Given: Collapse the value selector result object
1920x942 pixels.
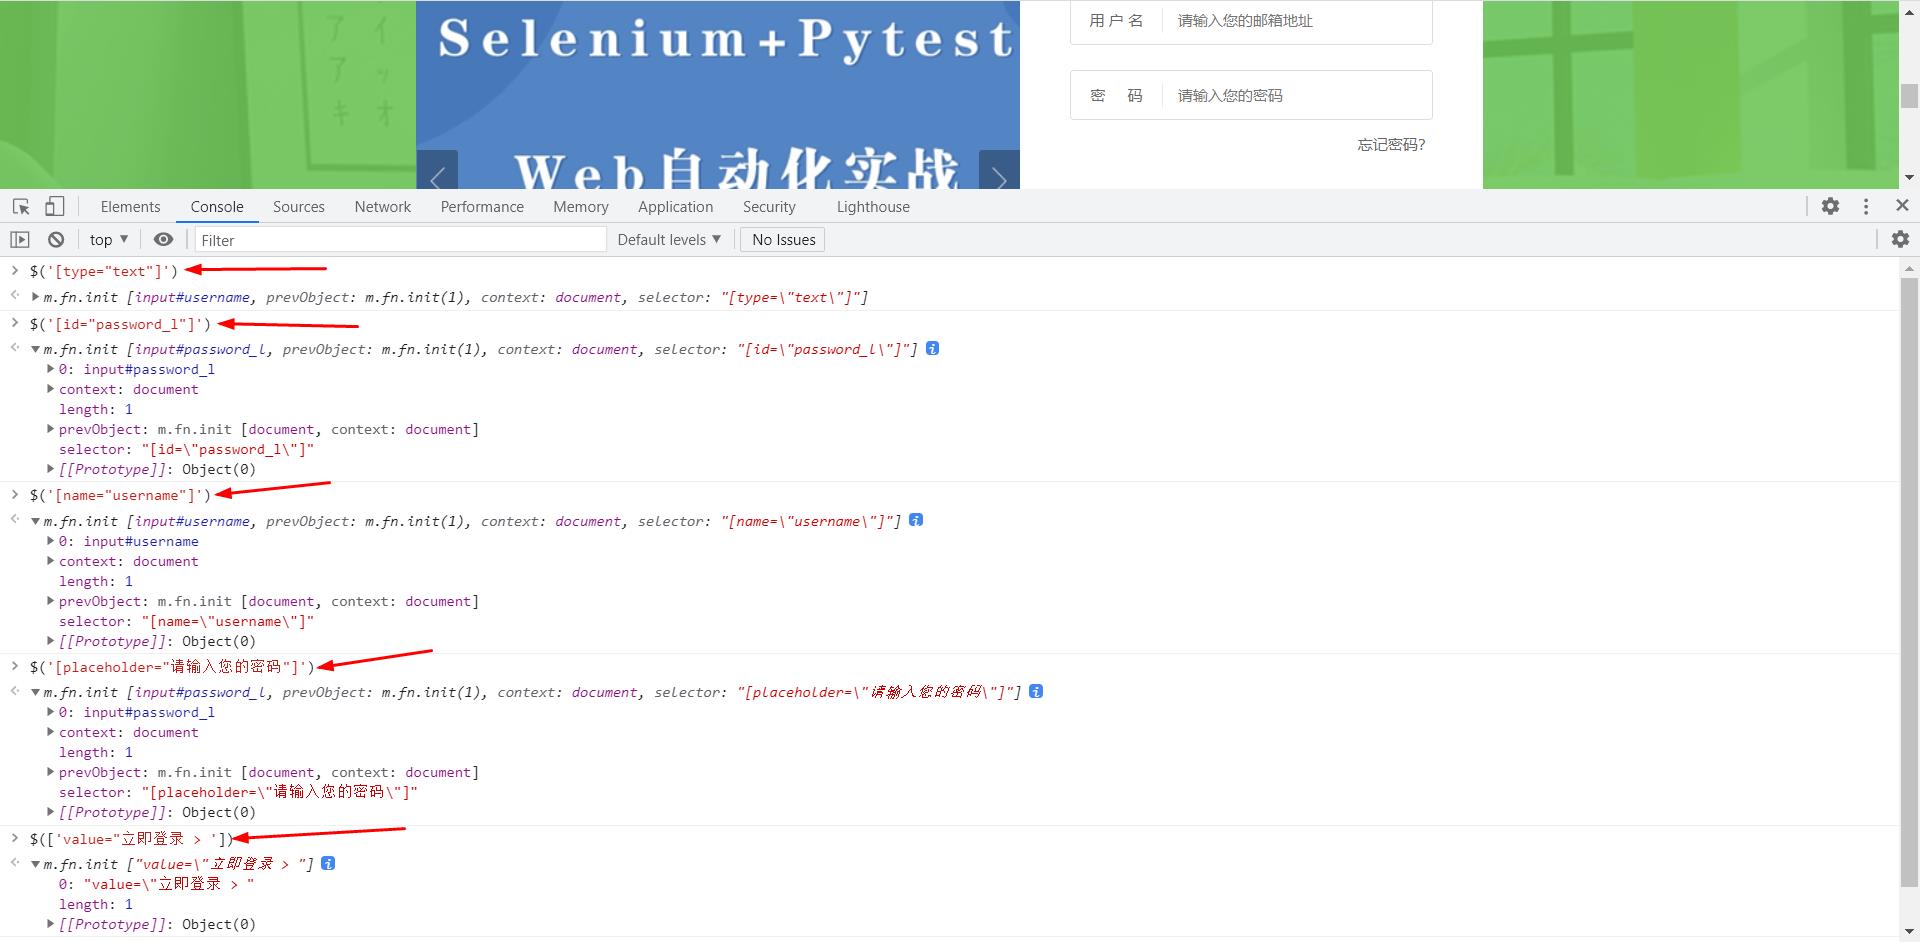Looking at the screenshot, I should click(35, 864).
